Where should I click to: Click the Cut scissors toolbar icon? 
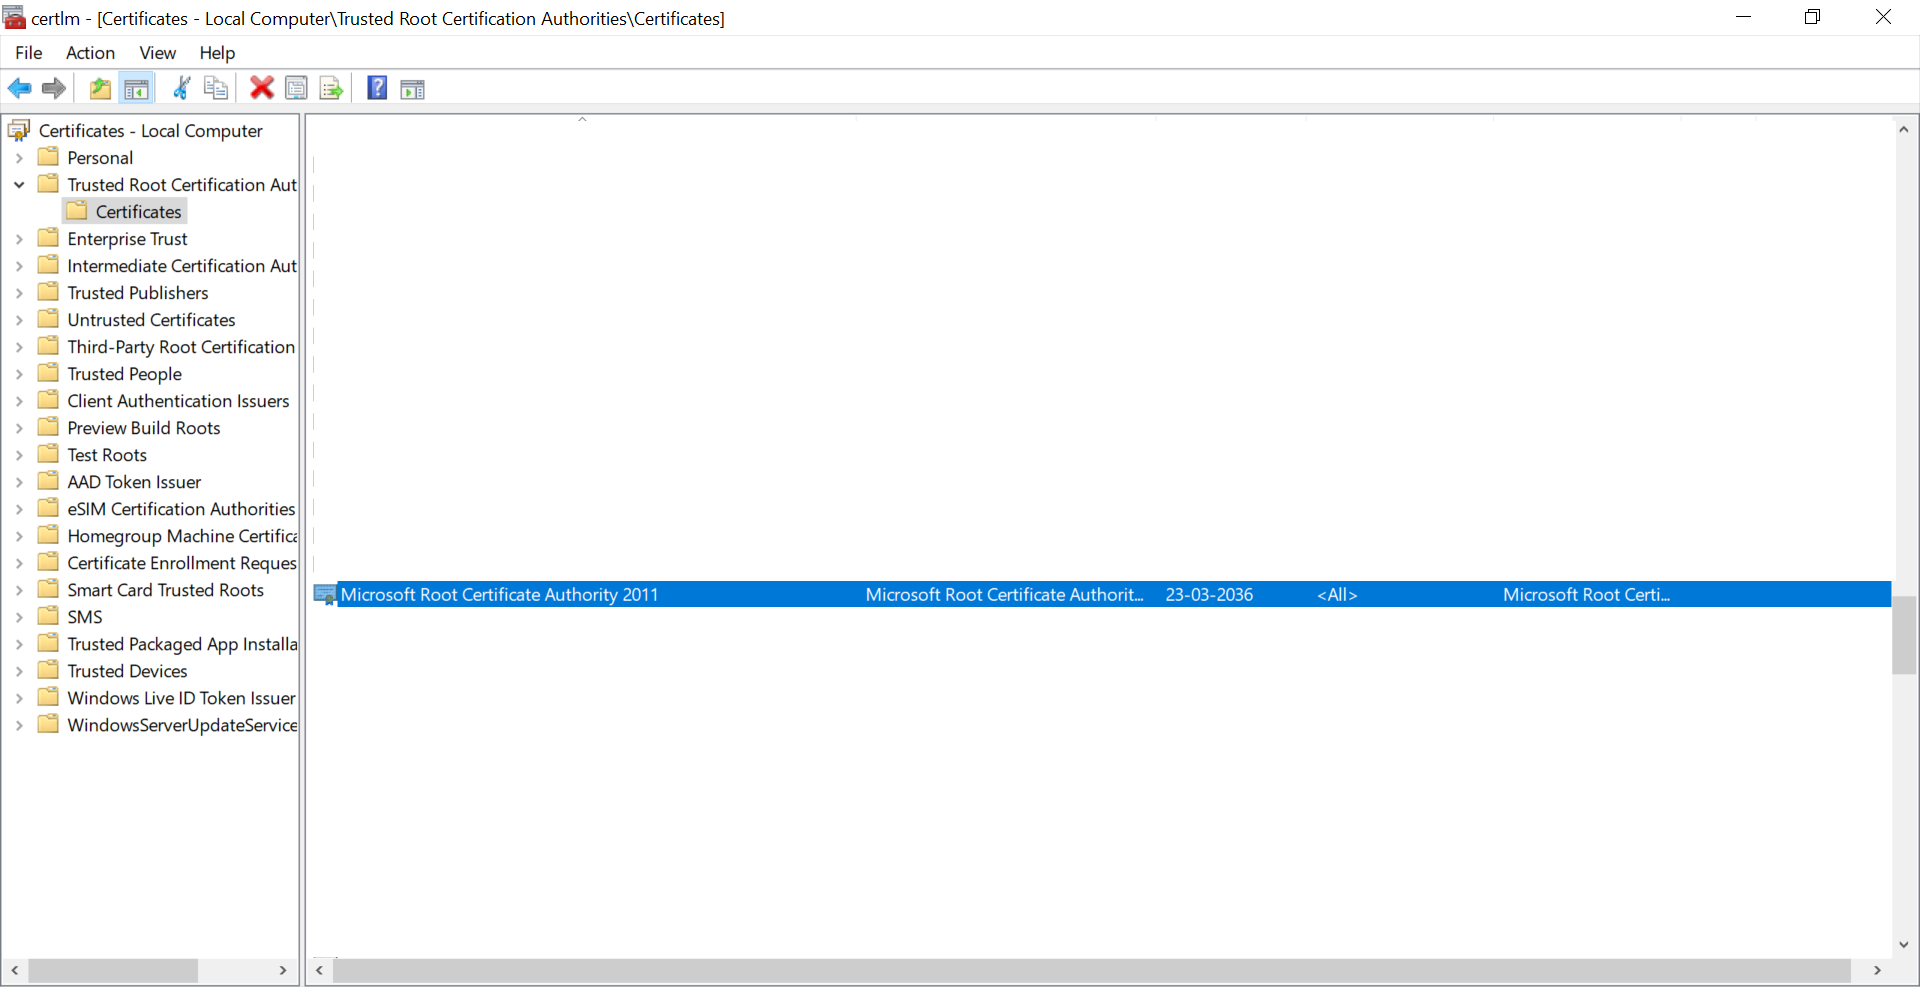(x=181, y=89)
